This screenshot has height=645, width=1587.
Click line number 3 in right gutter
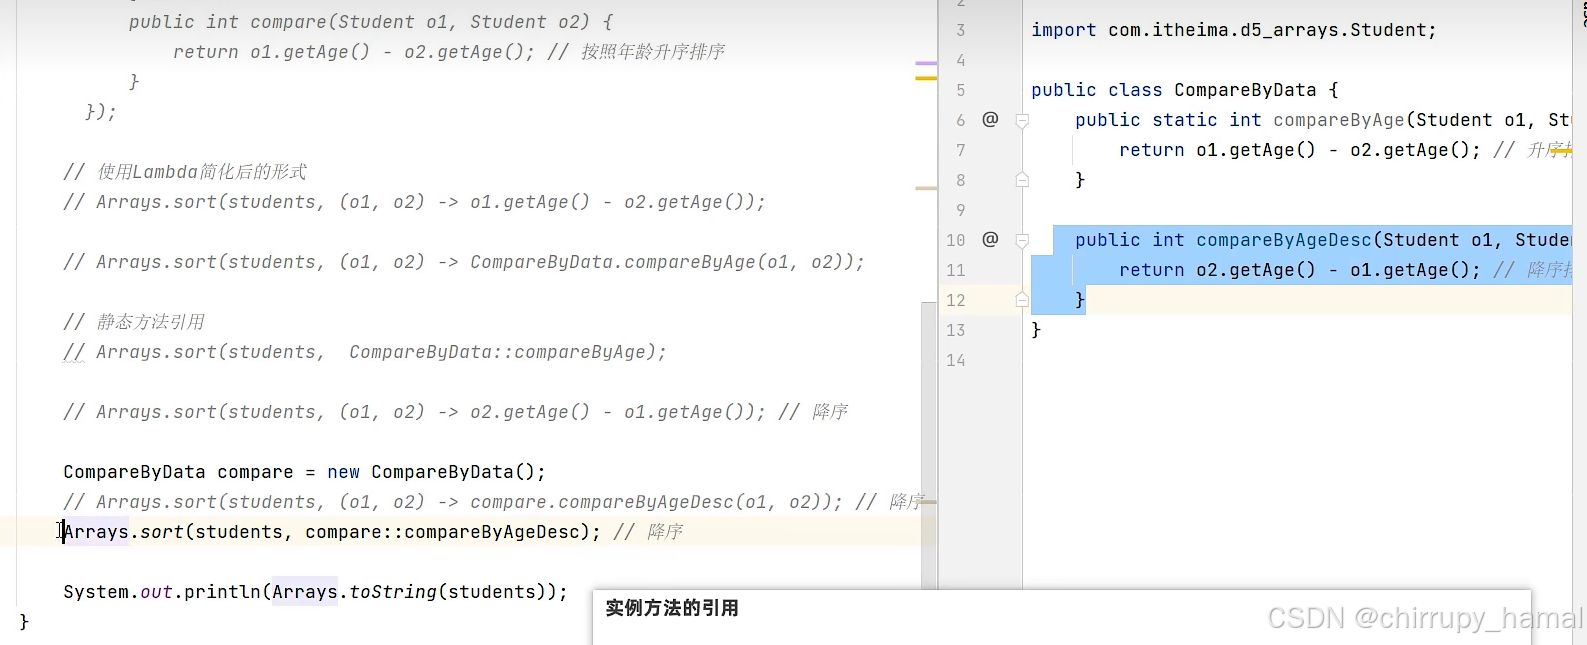(961, 30)
